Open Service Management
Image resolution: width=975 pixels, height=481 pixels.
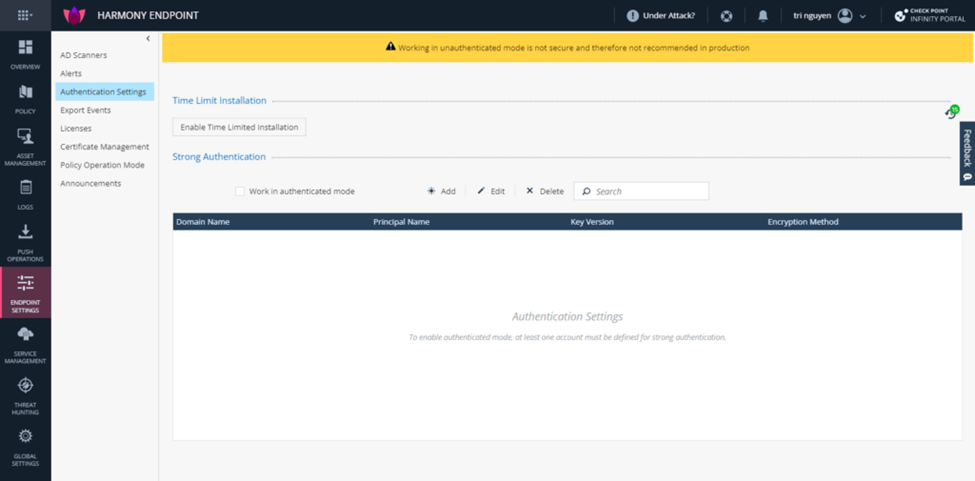[25, 344]
